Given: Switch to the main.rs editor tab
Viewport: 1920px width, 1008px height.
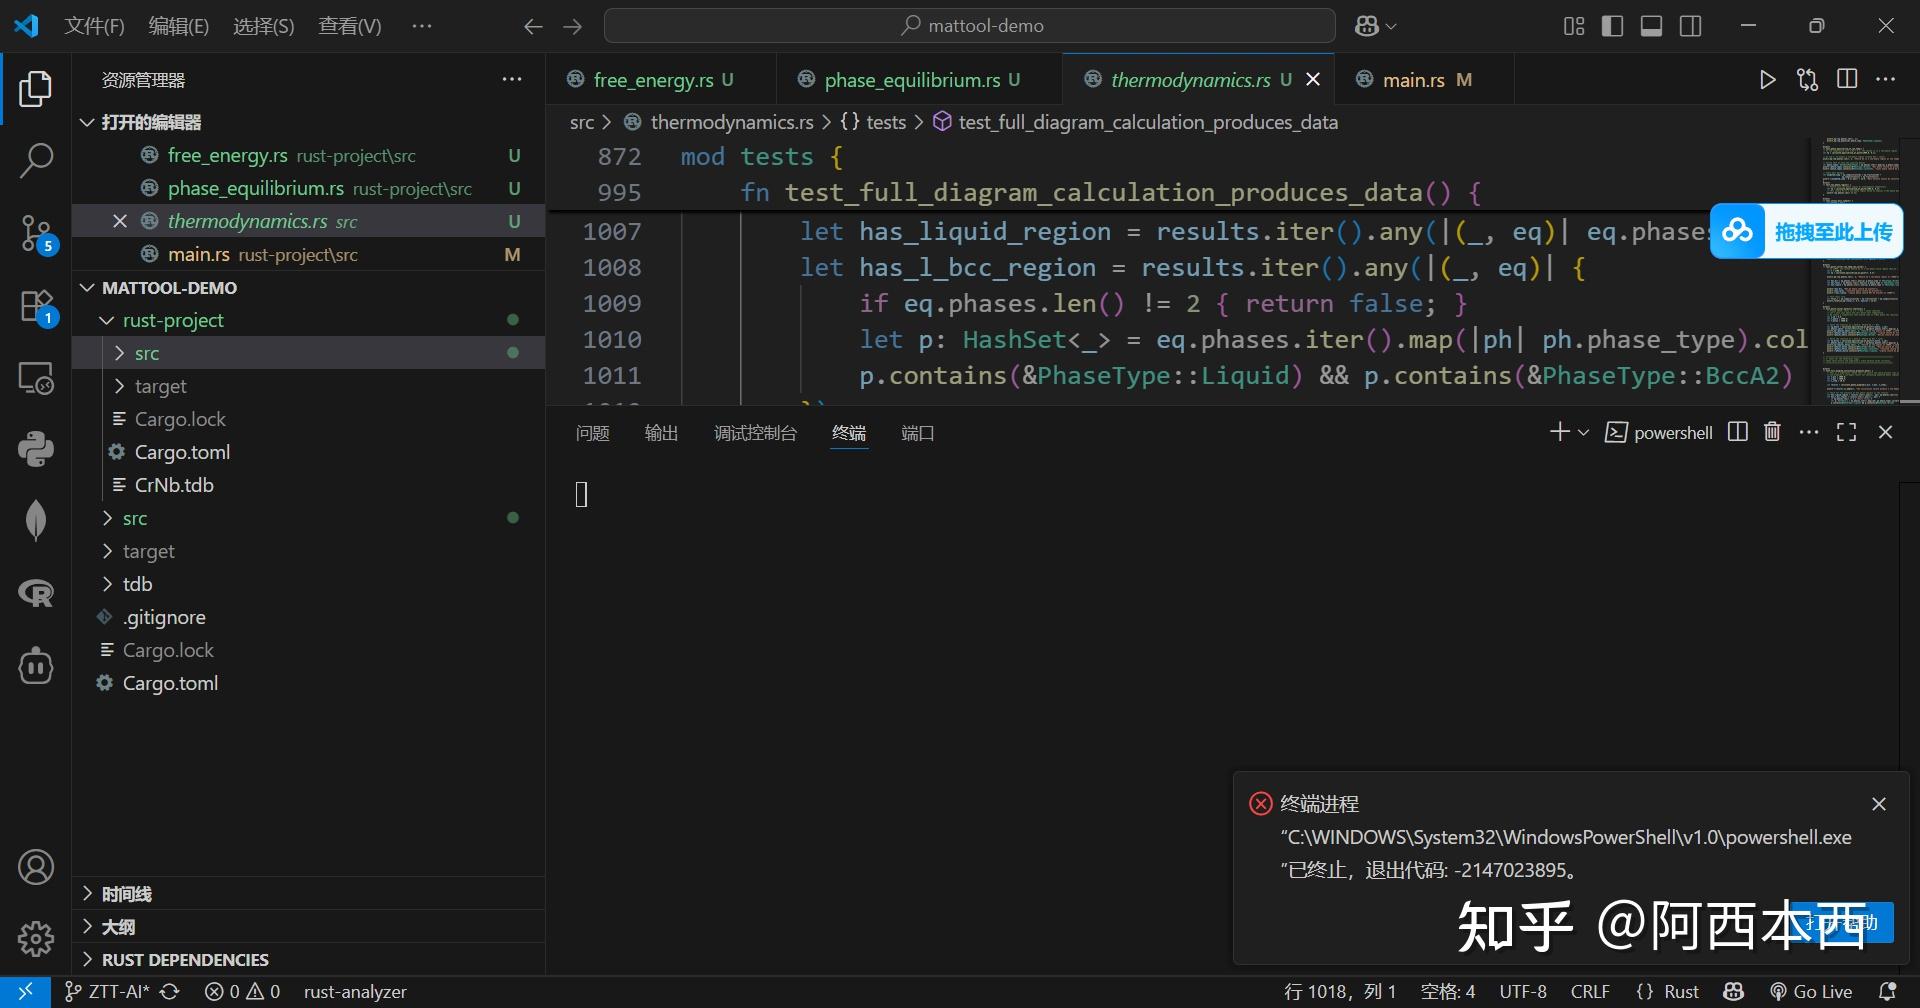Looking at the screenshot, I should [1413, 79].
